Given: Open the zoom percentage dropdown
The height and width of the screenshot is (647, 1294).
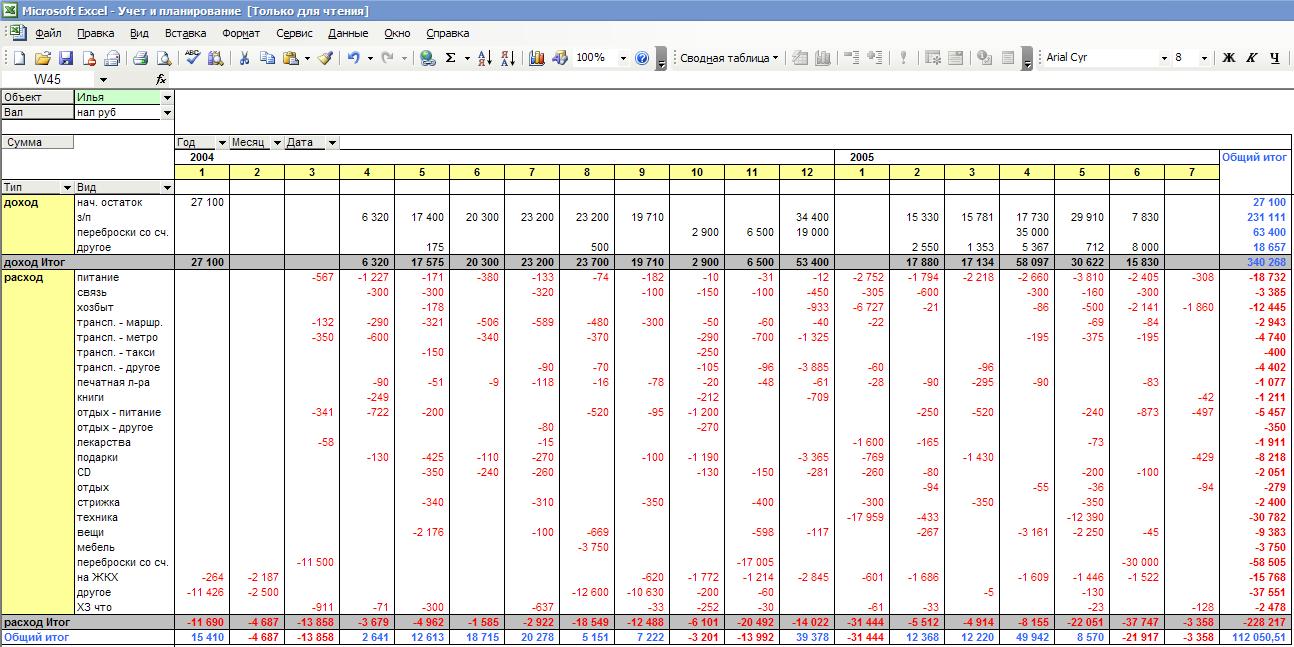Looking at the screenshot, I should 623,58.
